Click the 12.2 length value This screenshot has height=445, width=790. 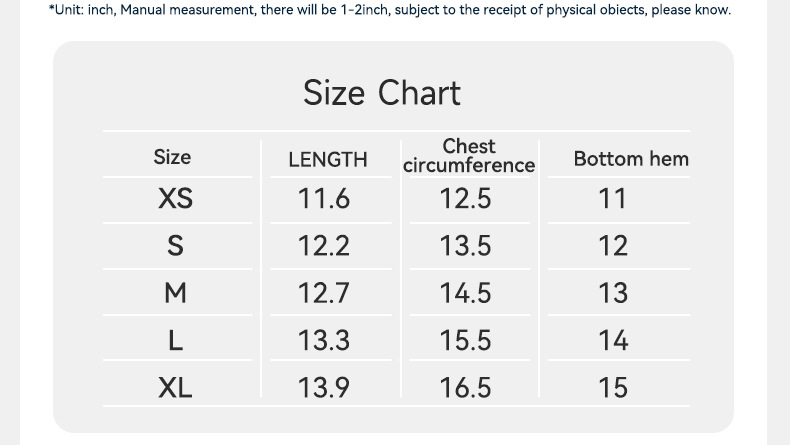pos(324,246)
